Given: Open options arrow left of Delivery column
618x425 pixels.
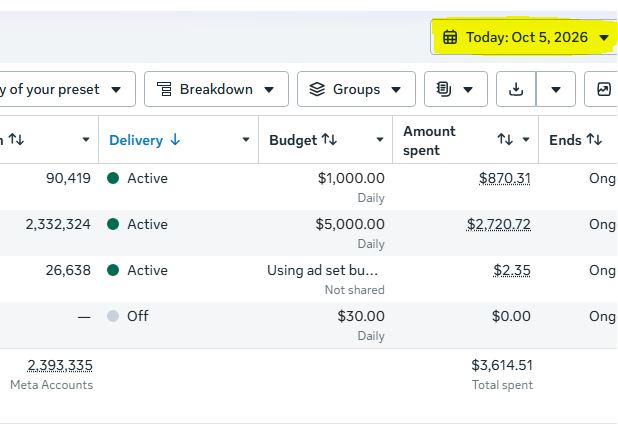Looking at the screenshot, I should coord(86,140).
